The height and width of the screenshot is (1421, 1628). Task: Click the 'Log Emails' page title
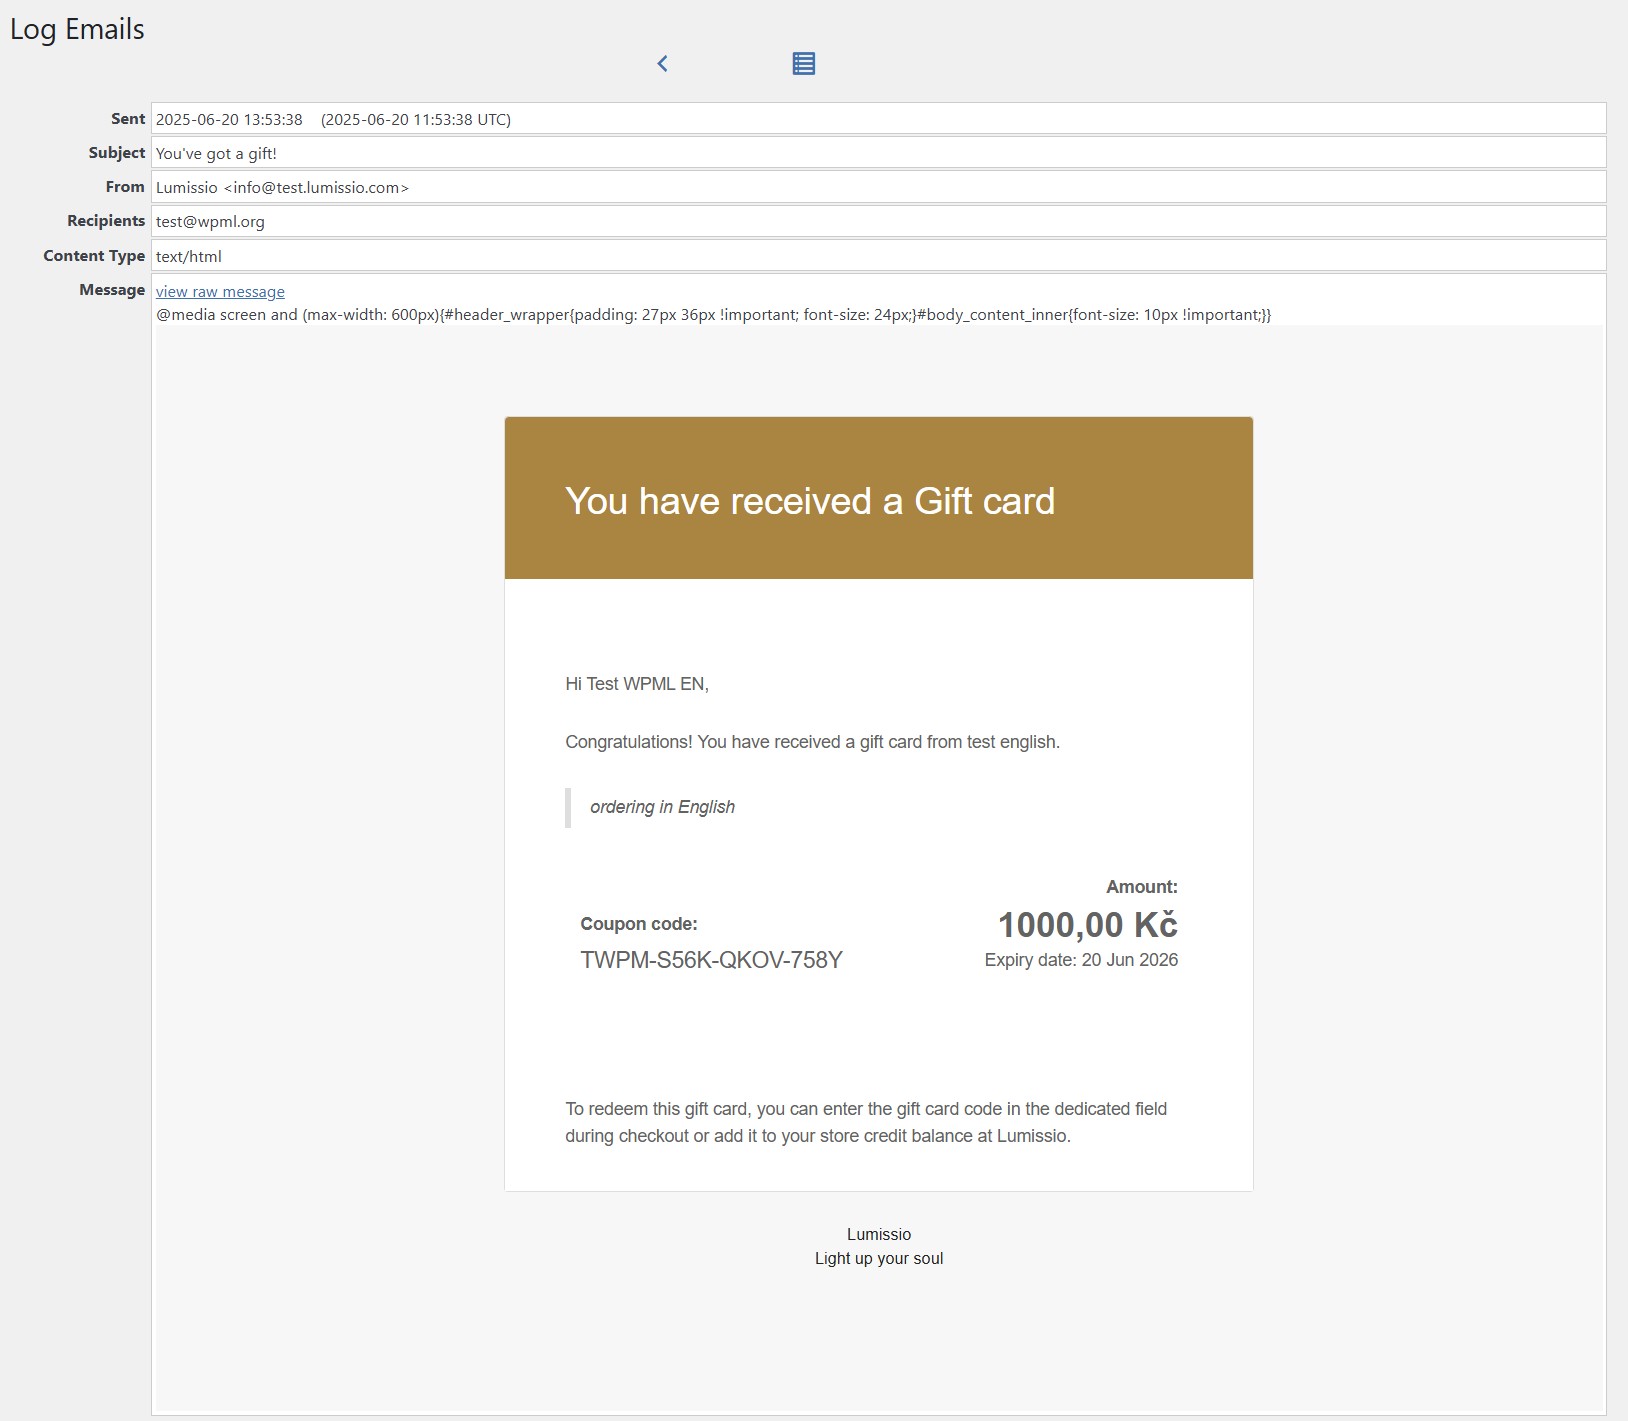point(77,30)
